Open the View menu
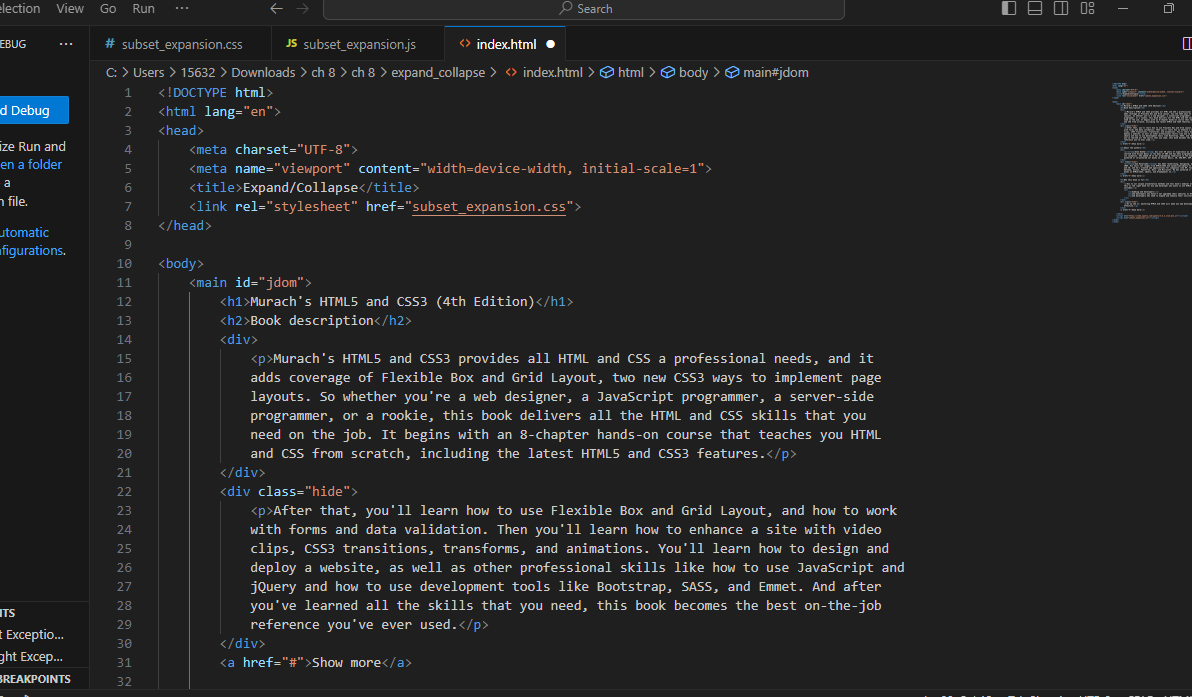 tap(70, 8)
